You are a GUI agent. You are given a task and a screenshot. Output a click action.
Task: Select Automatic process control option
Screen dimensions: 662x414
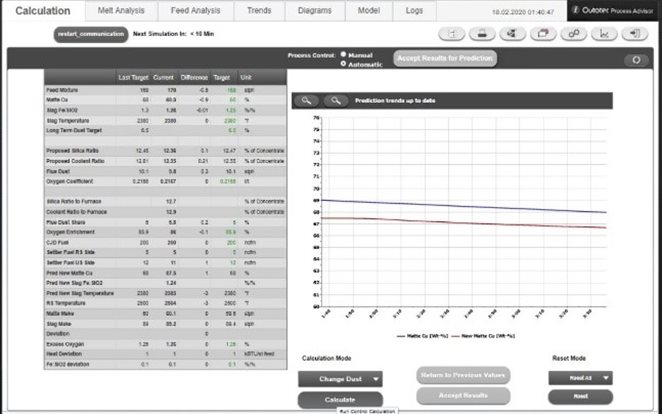[343, 63]
